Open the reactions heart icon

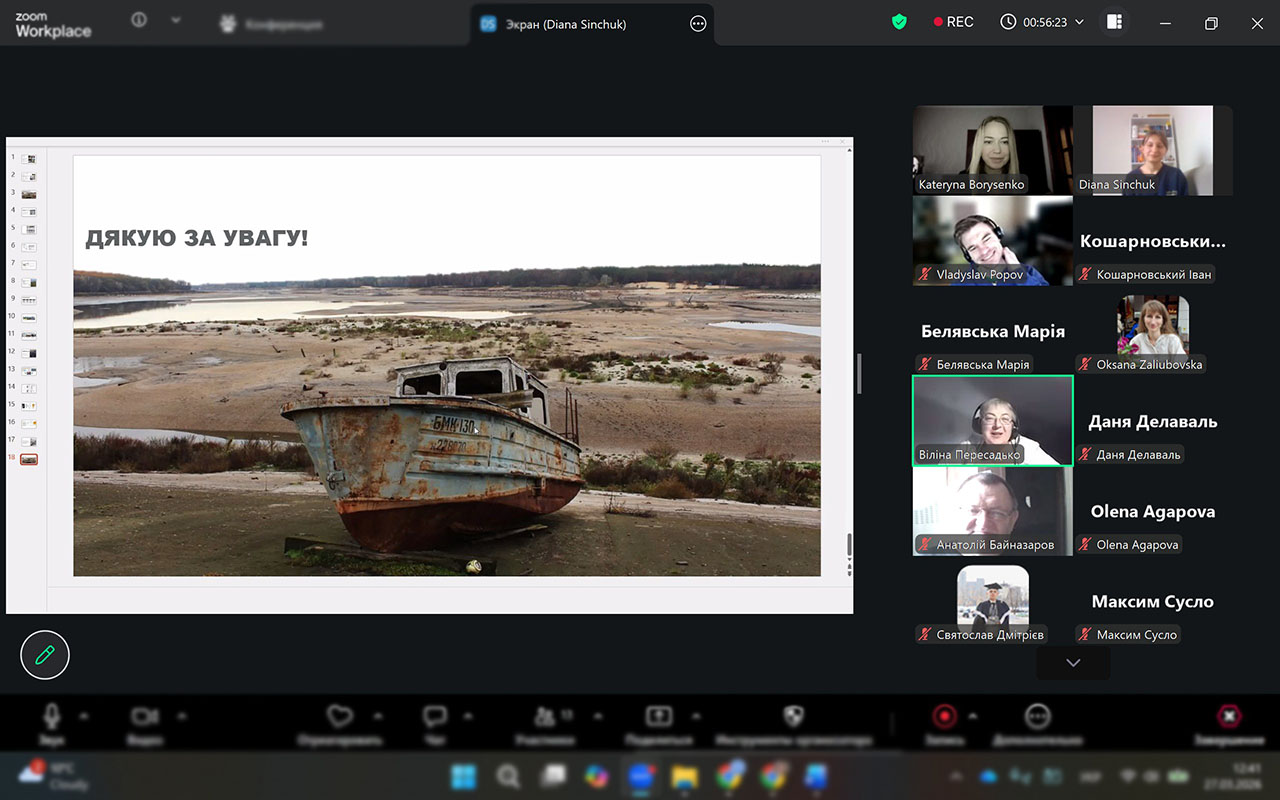click(x=341, y=716)
